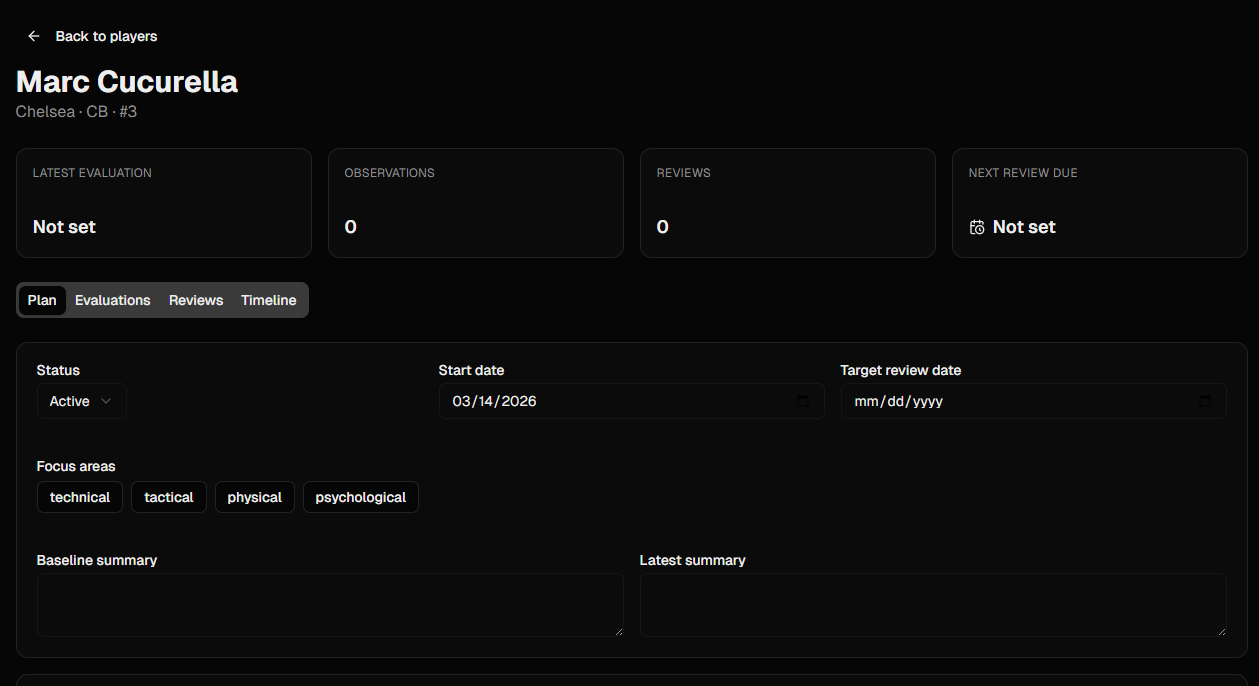
Task: Click the calendar-clock icon in Next Review Due
Action: pos(977,227)
